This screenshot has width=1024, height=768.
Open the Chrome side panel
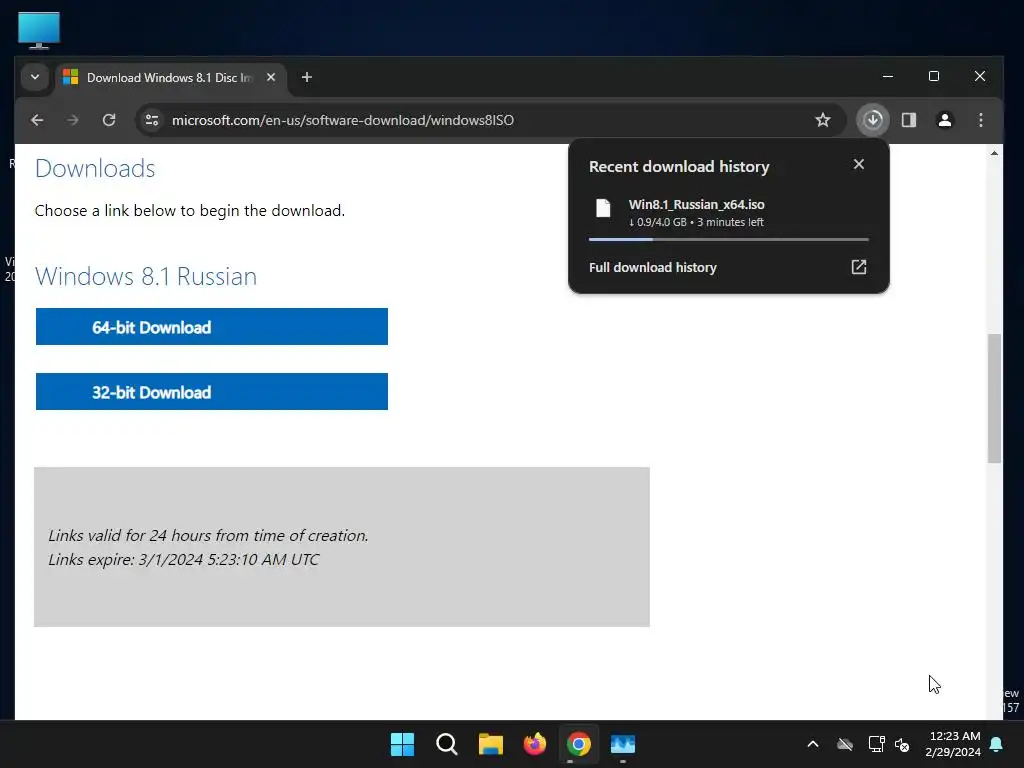[x=909, y=120]
